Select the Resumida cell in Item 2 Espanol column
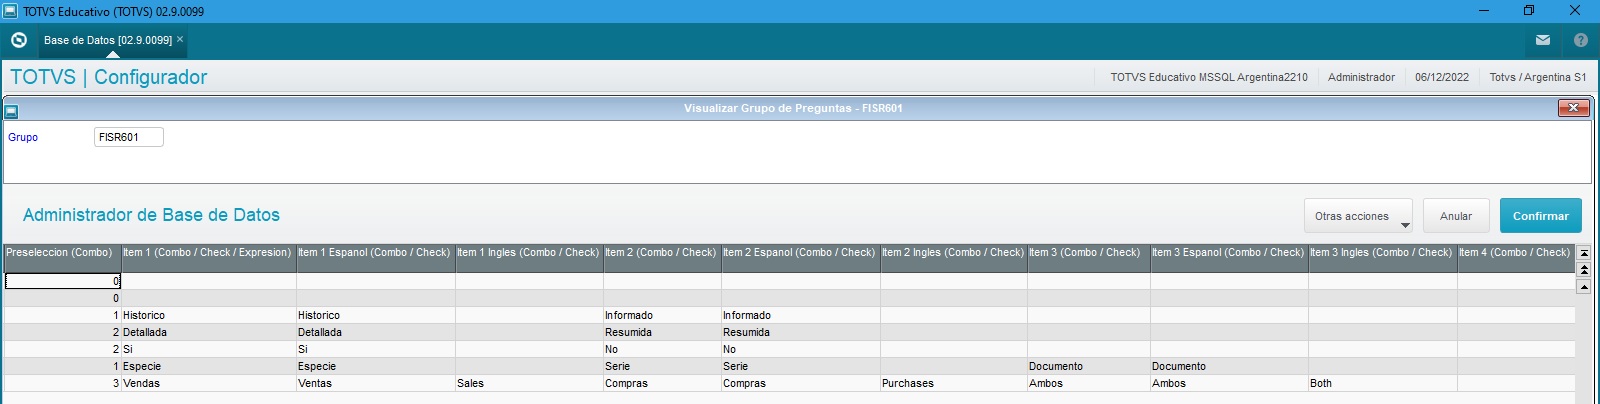The width and height of the screenshot is (1600, 404). (x=800, y=332)
